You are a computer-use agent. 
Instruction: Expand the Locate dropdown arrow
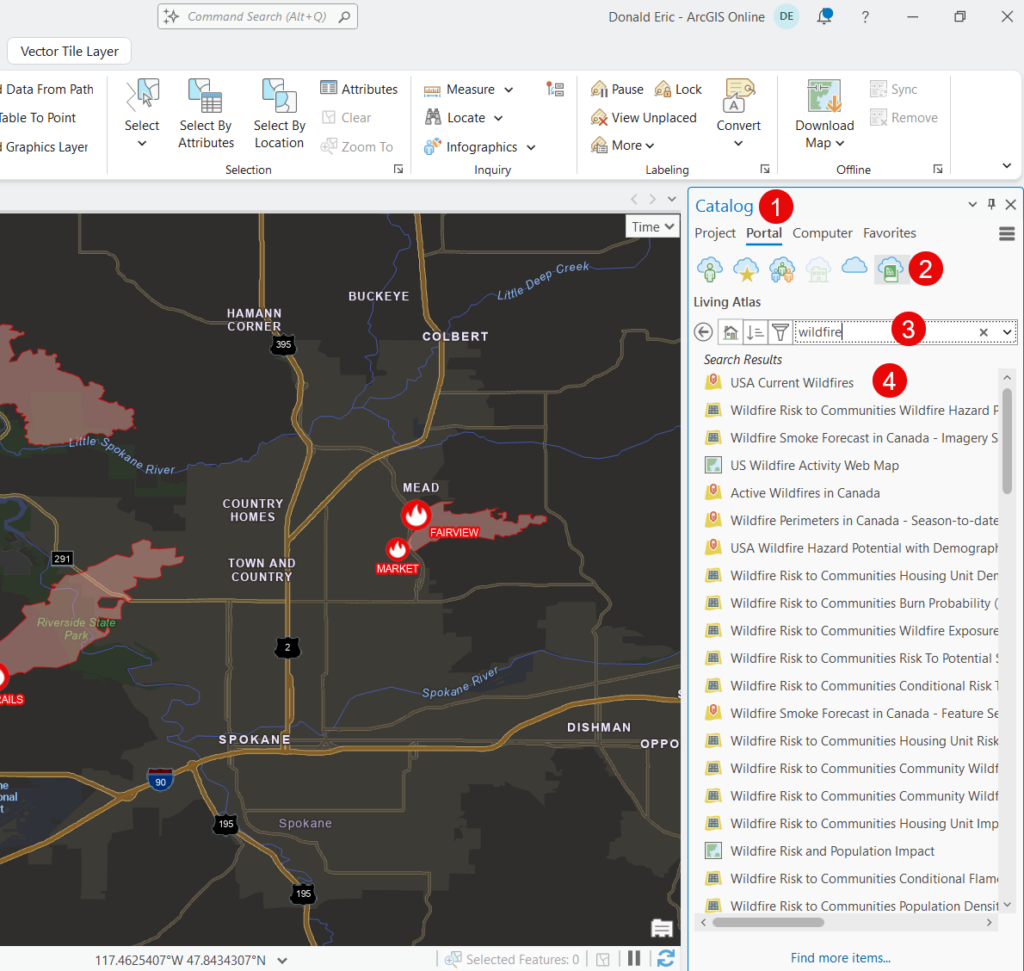point(498,118)
